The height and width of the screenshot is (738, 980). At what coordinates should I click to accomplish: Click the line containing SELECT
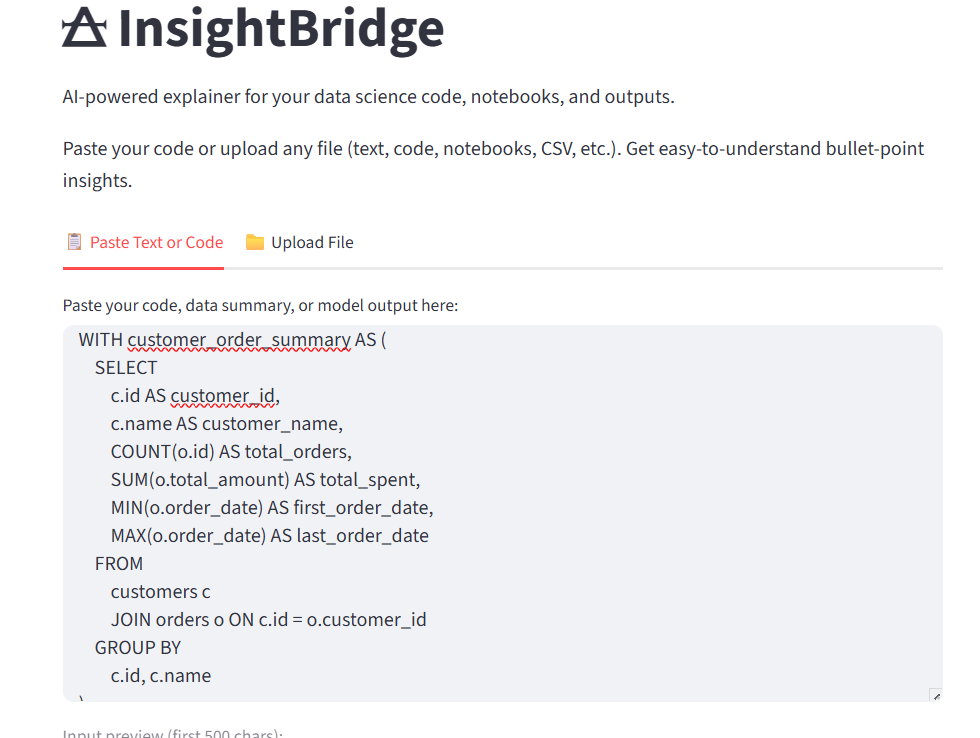[x=126, y=367]
